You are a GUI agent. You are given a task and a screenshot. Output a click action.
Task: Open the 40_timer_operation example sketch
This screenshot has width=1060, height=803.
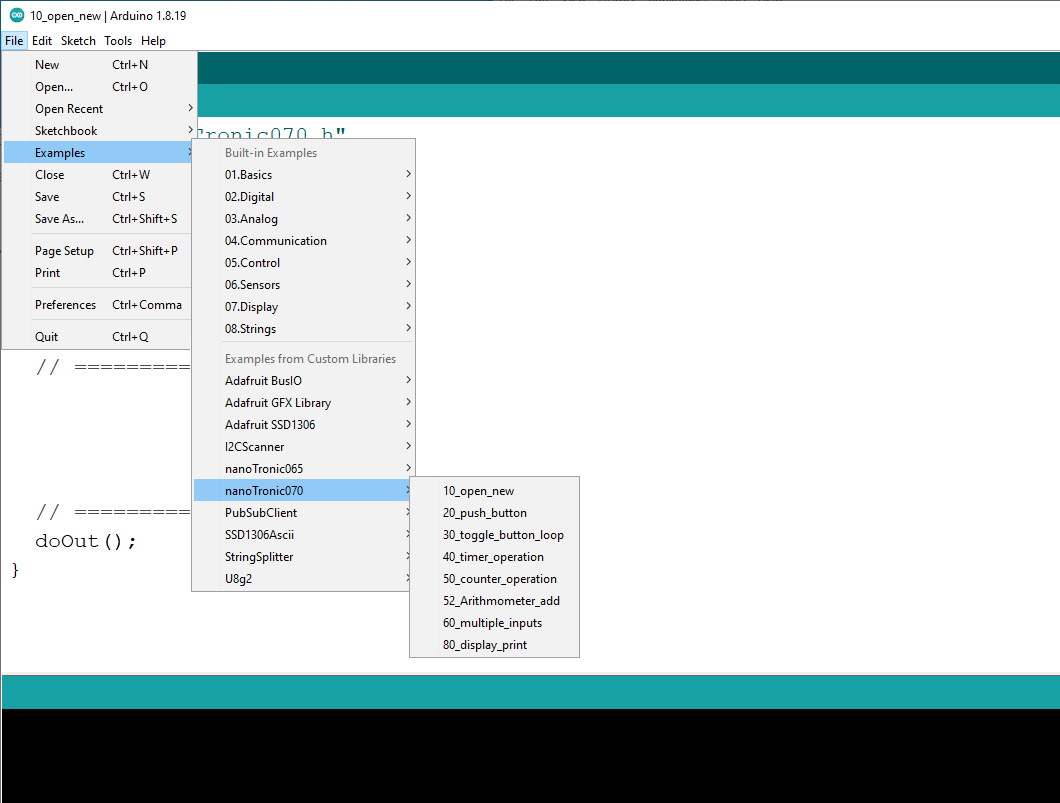point(493,557)
